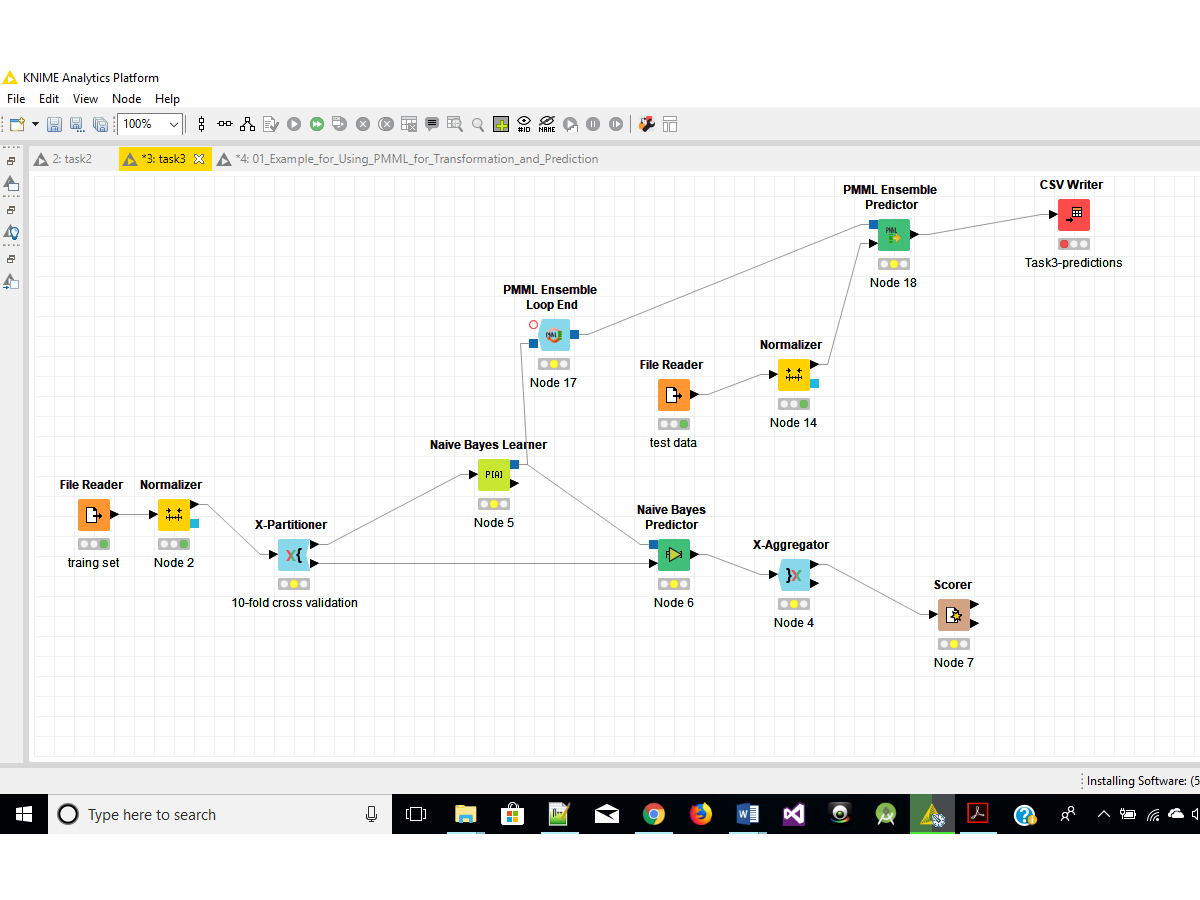Click the Save workflow icon
This screenshot has width=1200, height=900.
tap(54, 124)
